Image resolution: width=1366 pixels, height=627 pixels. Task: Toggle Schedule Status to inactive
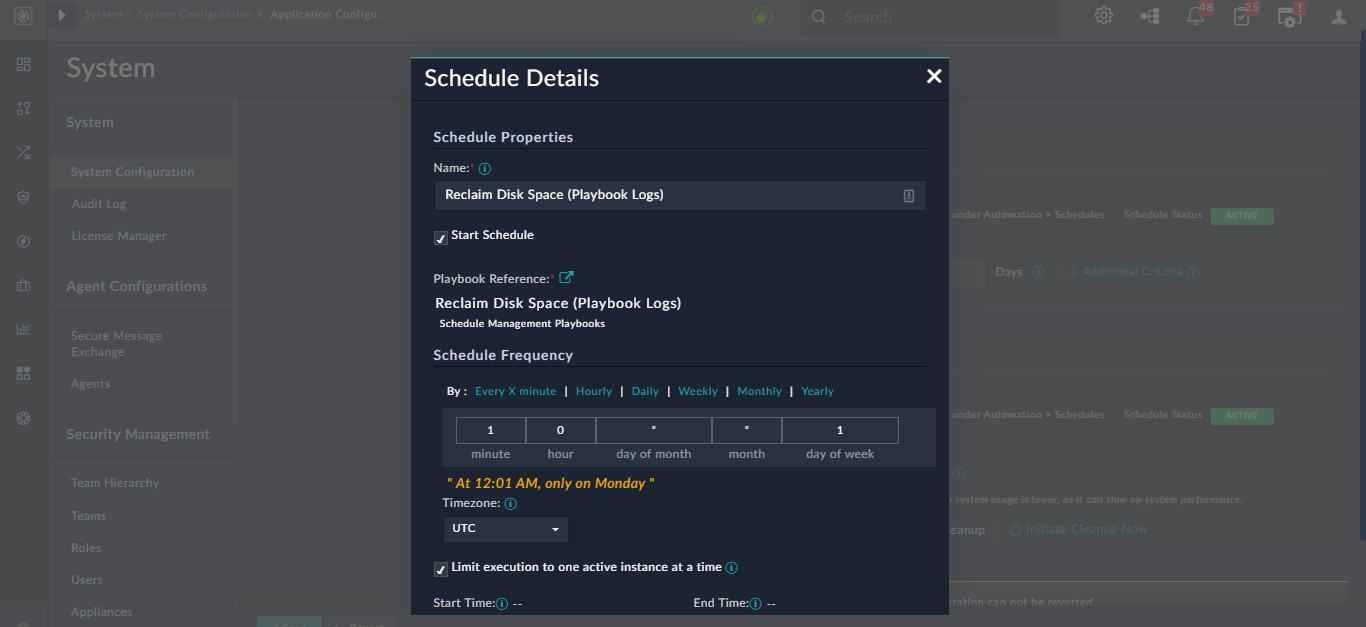pos(1242,215)
